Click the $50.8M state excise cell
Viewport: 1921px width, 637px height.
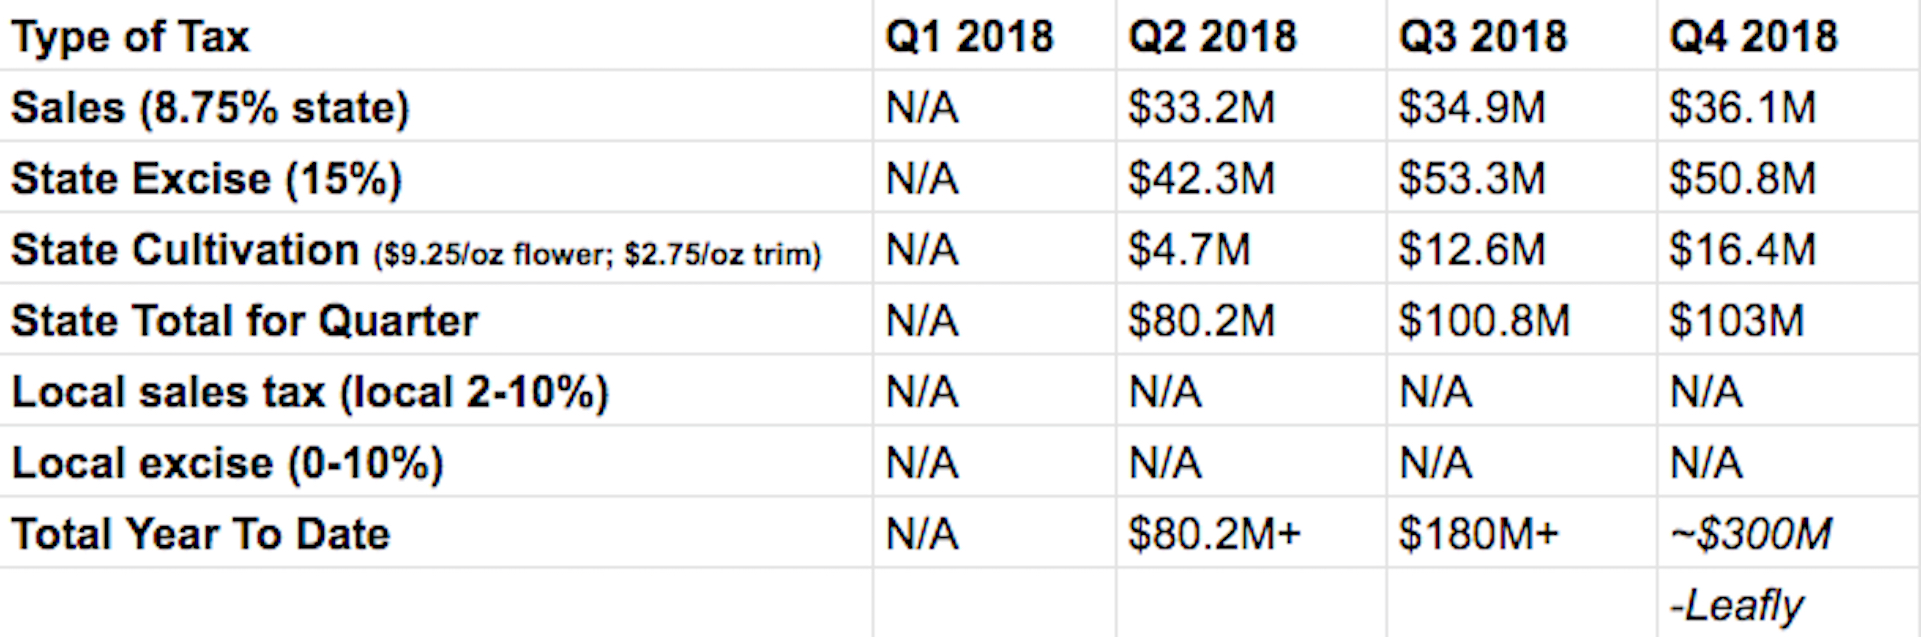tap(1742, 179)
